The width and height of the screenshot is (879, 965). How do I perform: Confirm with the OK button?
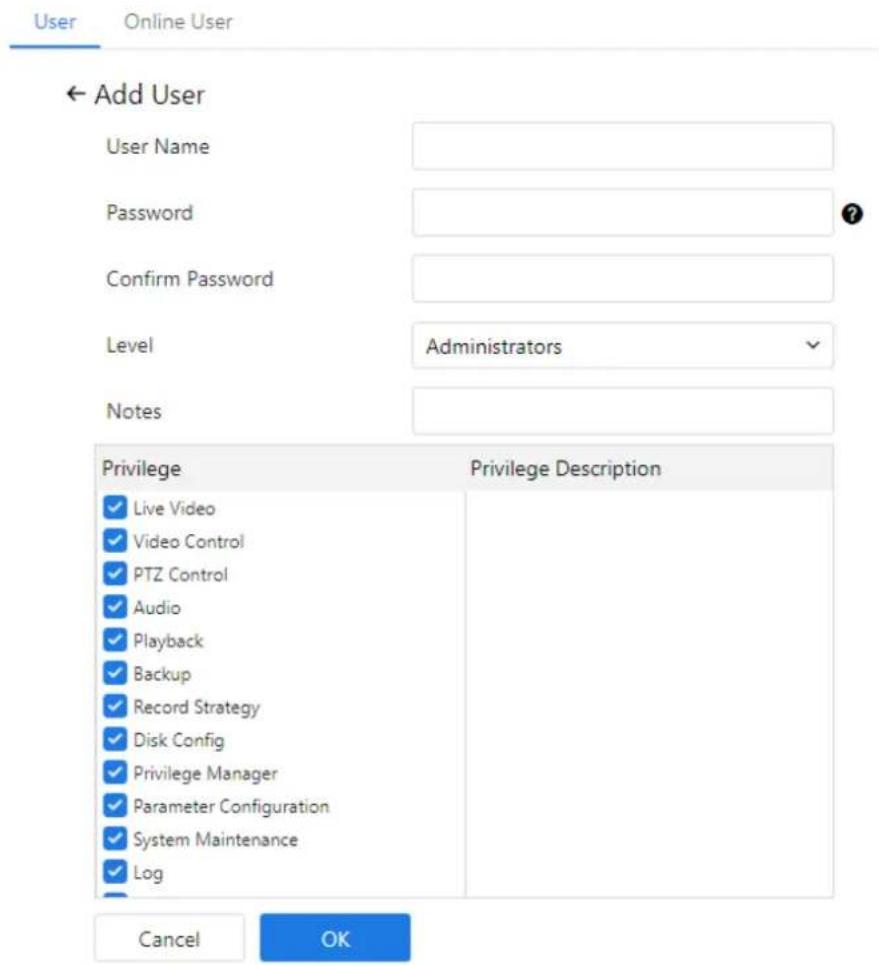point(335,938)
